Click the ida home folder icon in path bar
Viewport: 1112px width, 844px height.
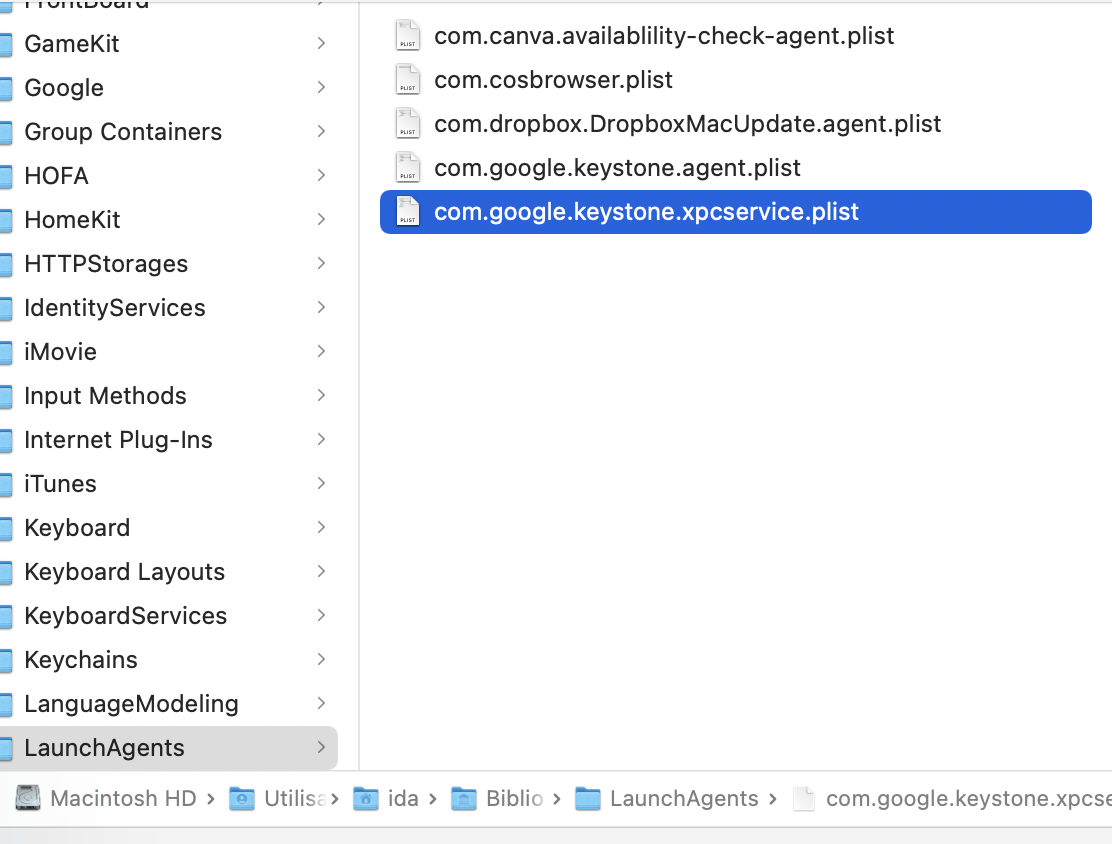click(367, 798)
